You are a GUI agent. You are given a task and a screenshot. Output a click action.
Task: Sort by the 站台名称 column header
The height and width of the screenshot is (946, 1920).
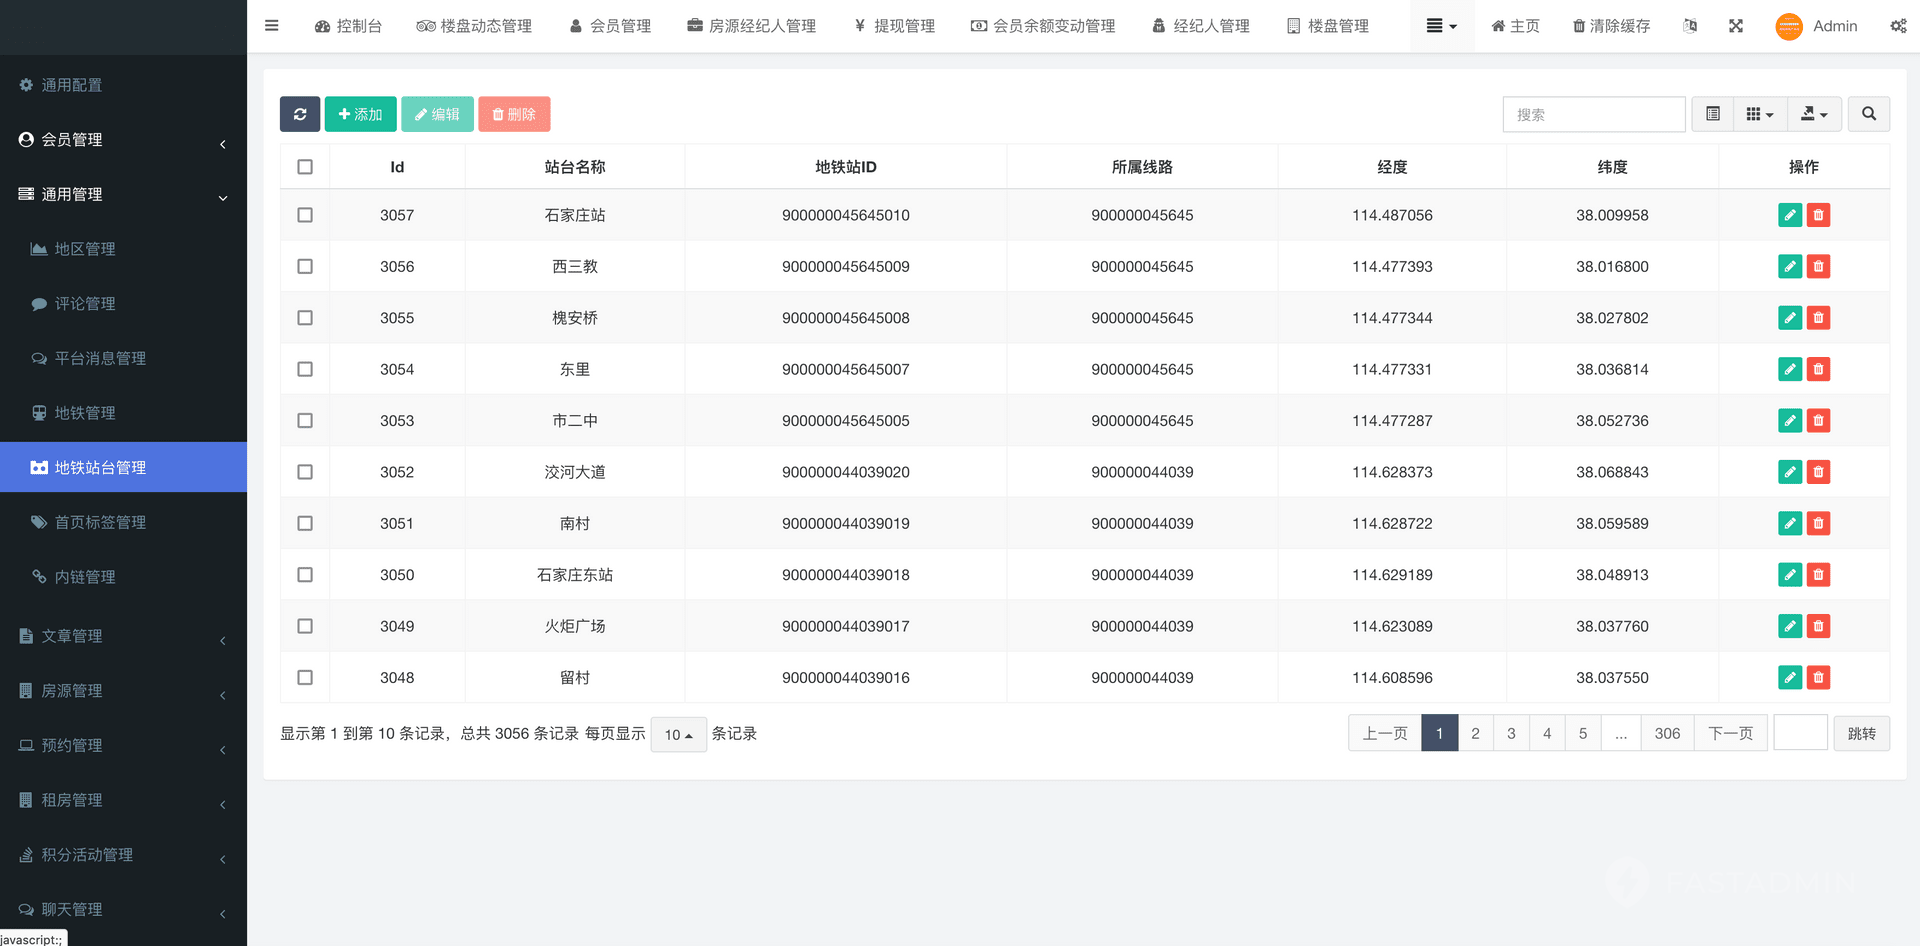pos(575,167)
